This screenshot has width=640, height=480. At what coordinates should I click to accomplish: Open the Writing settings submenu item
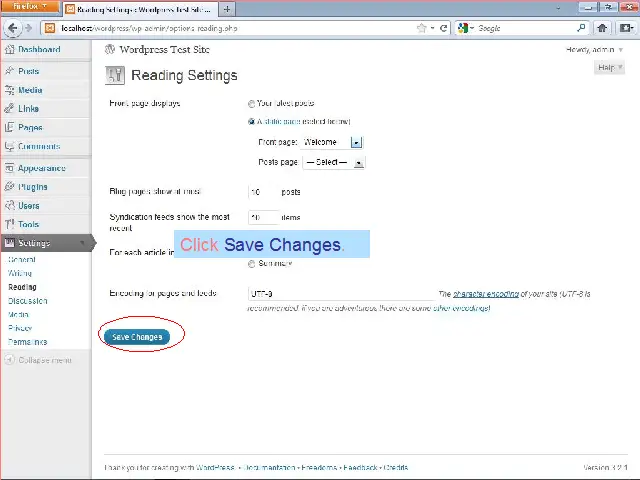pos(20,273)
